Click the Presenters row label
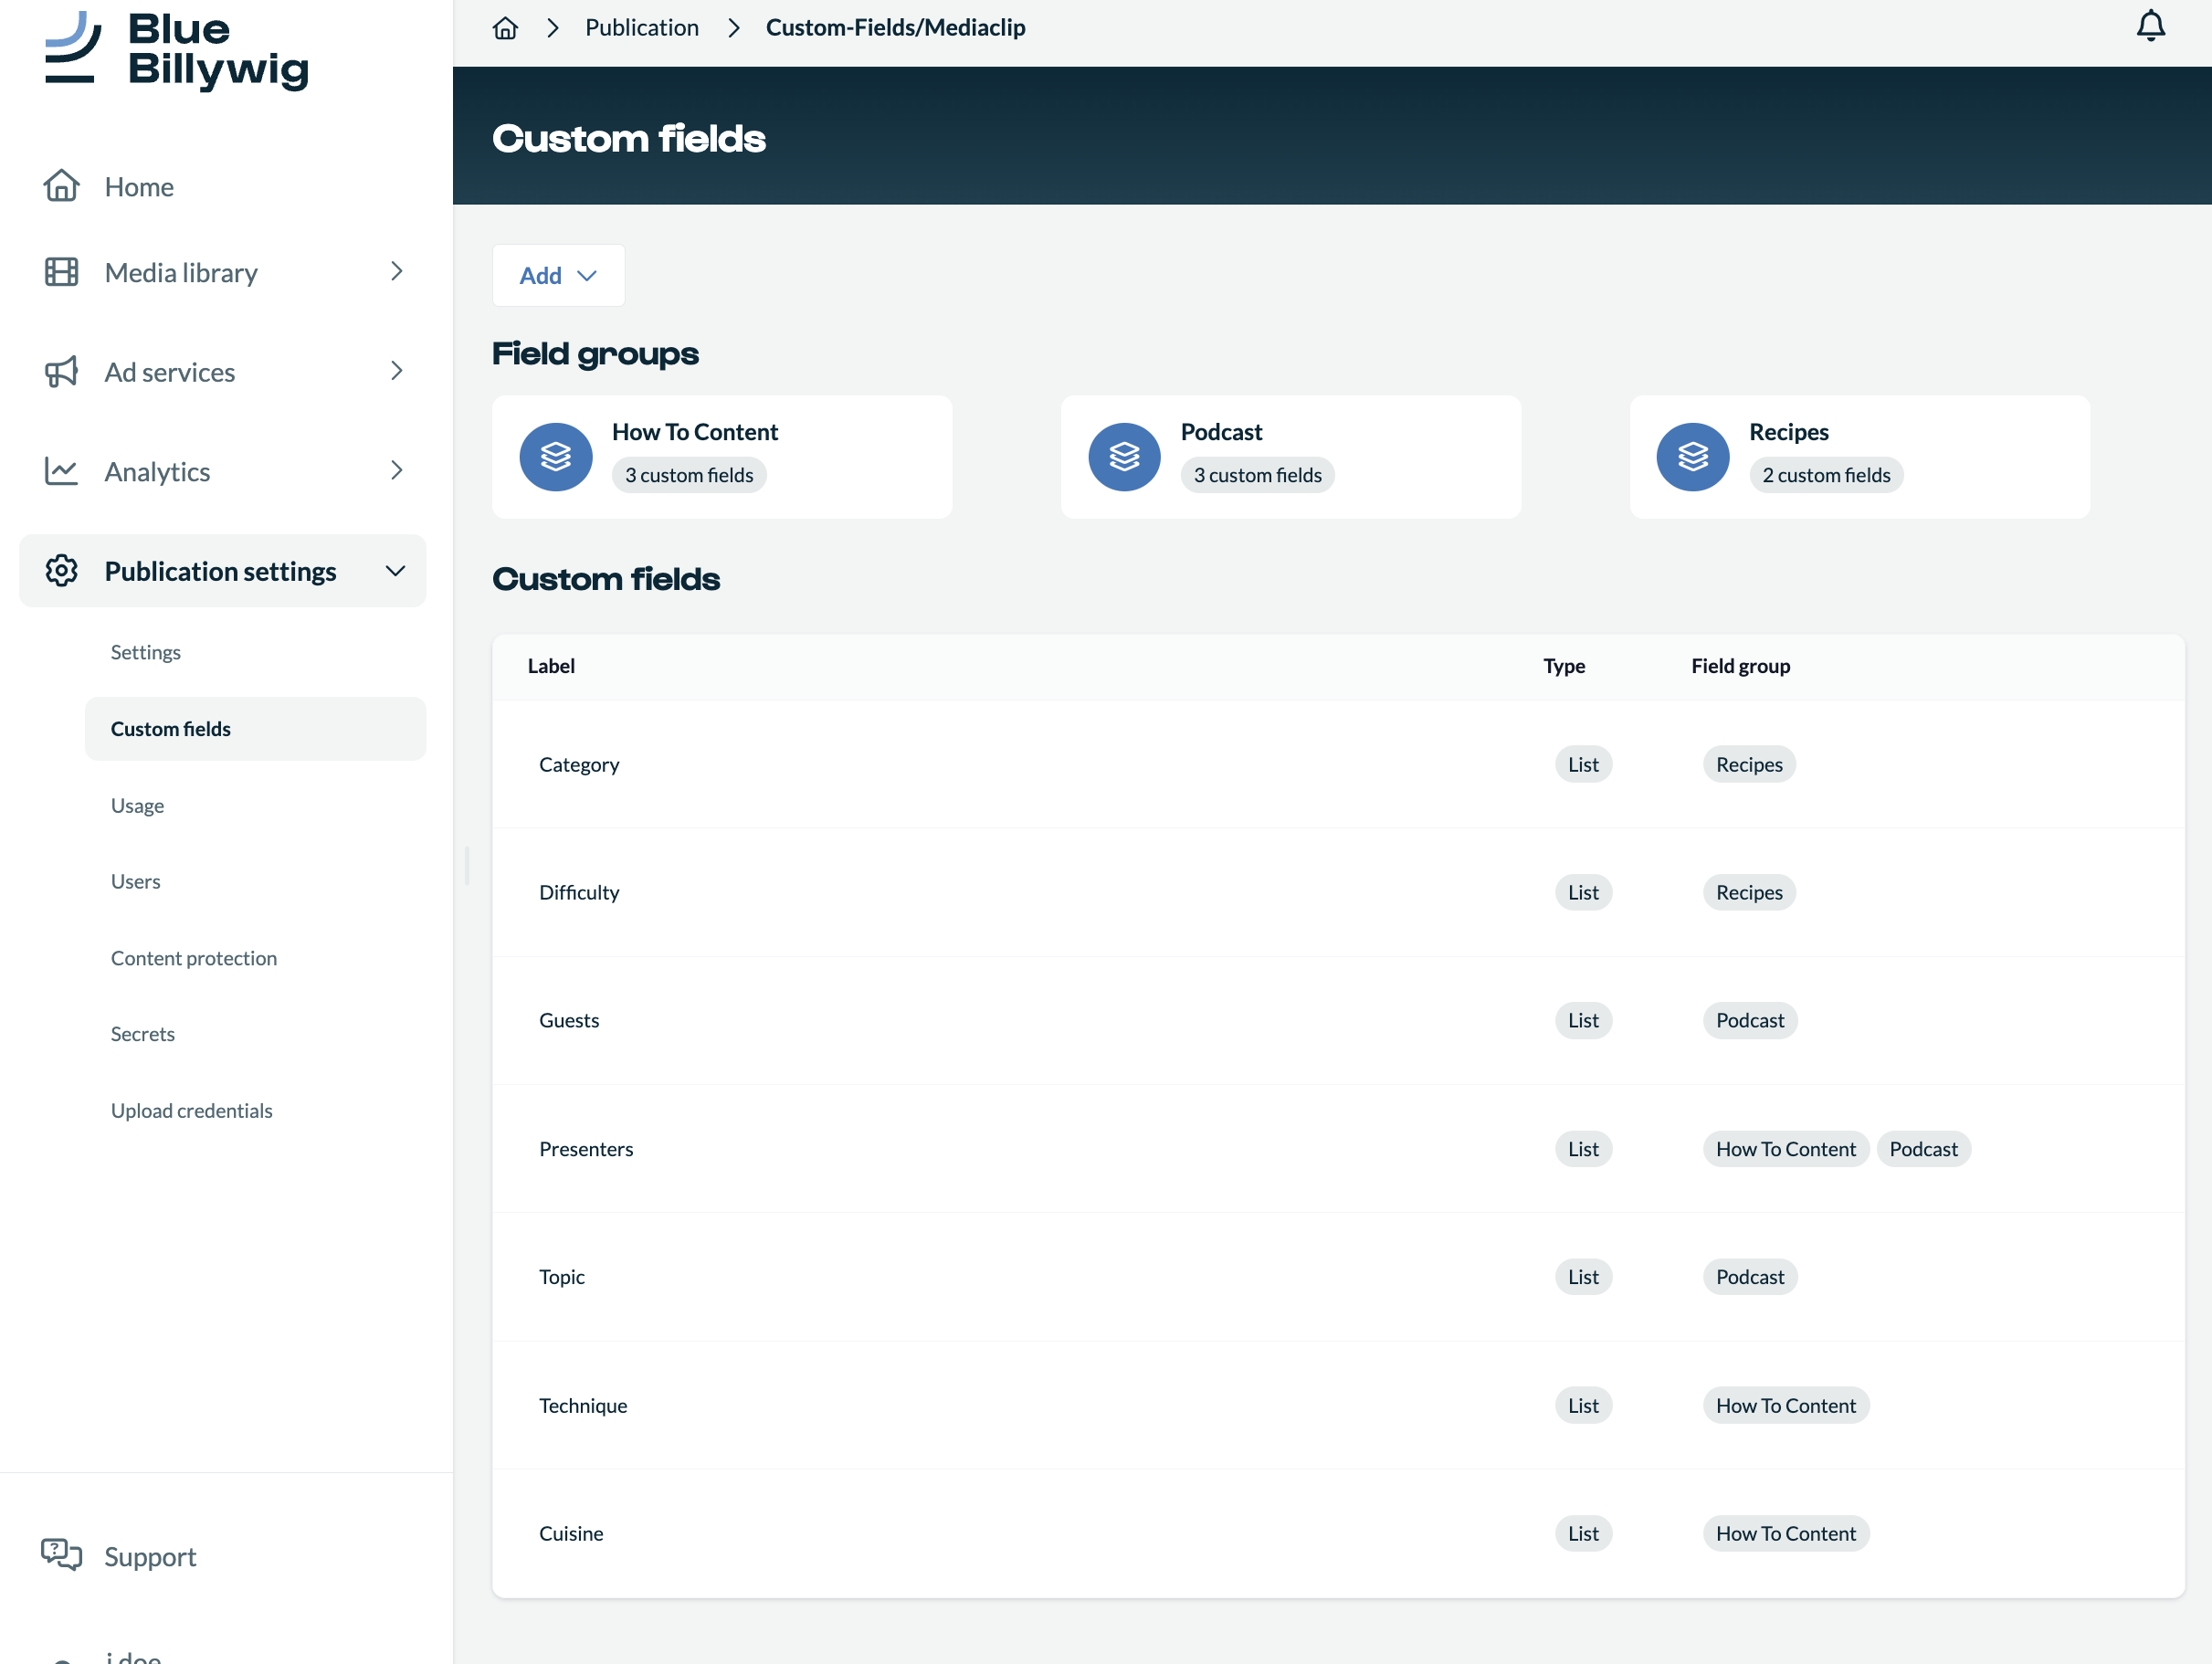This screenshot has width=2212, height=1664. coord(586,1149)
